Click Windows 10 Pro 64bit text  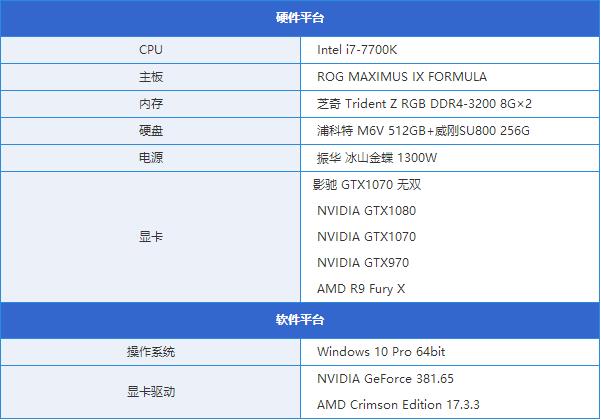click(381, 352)
